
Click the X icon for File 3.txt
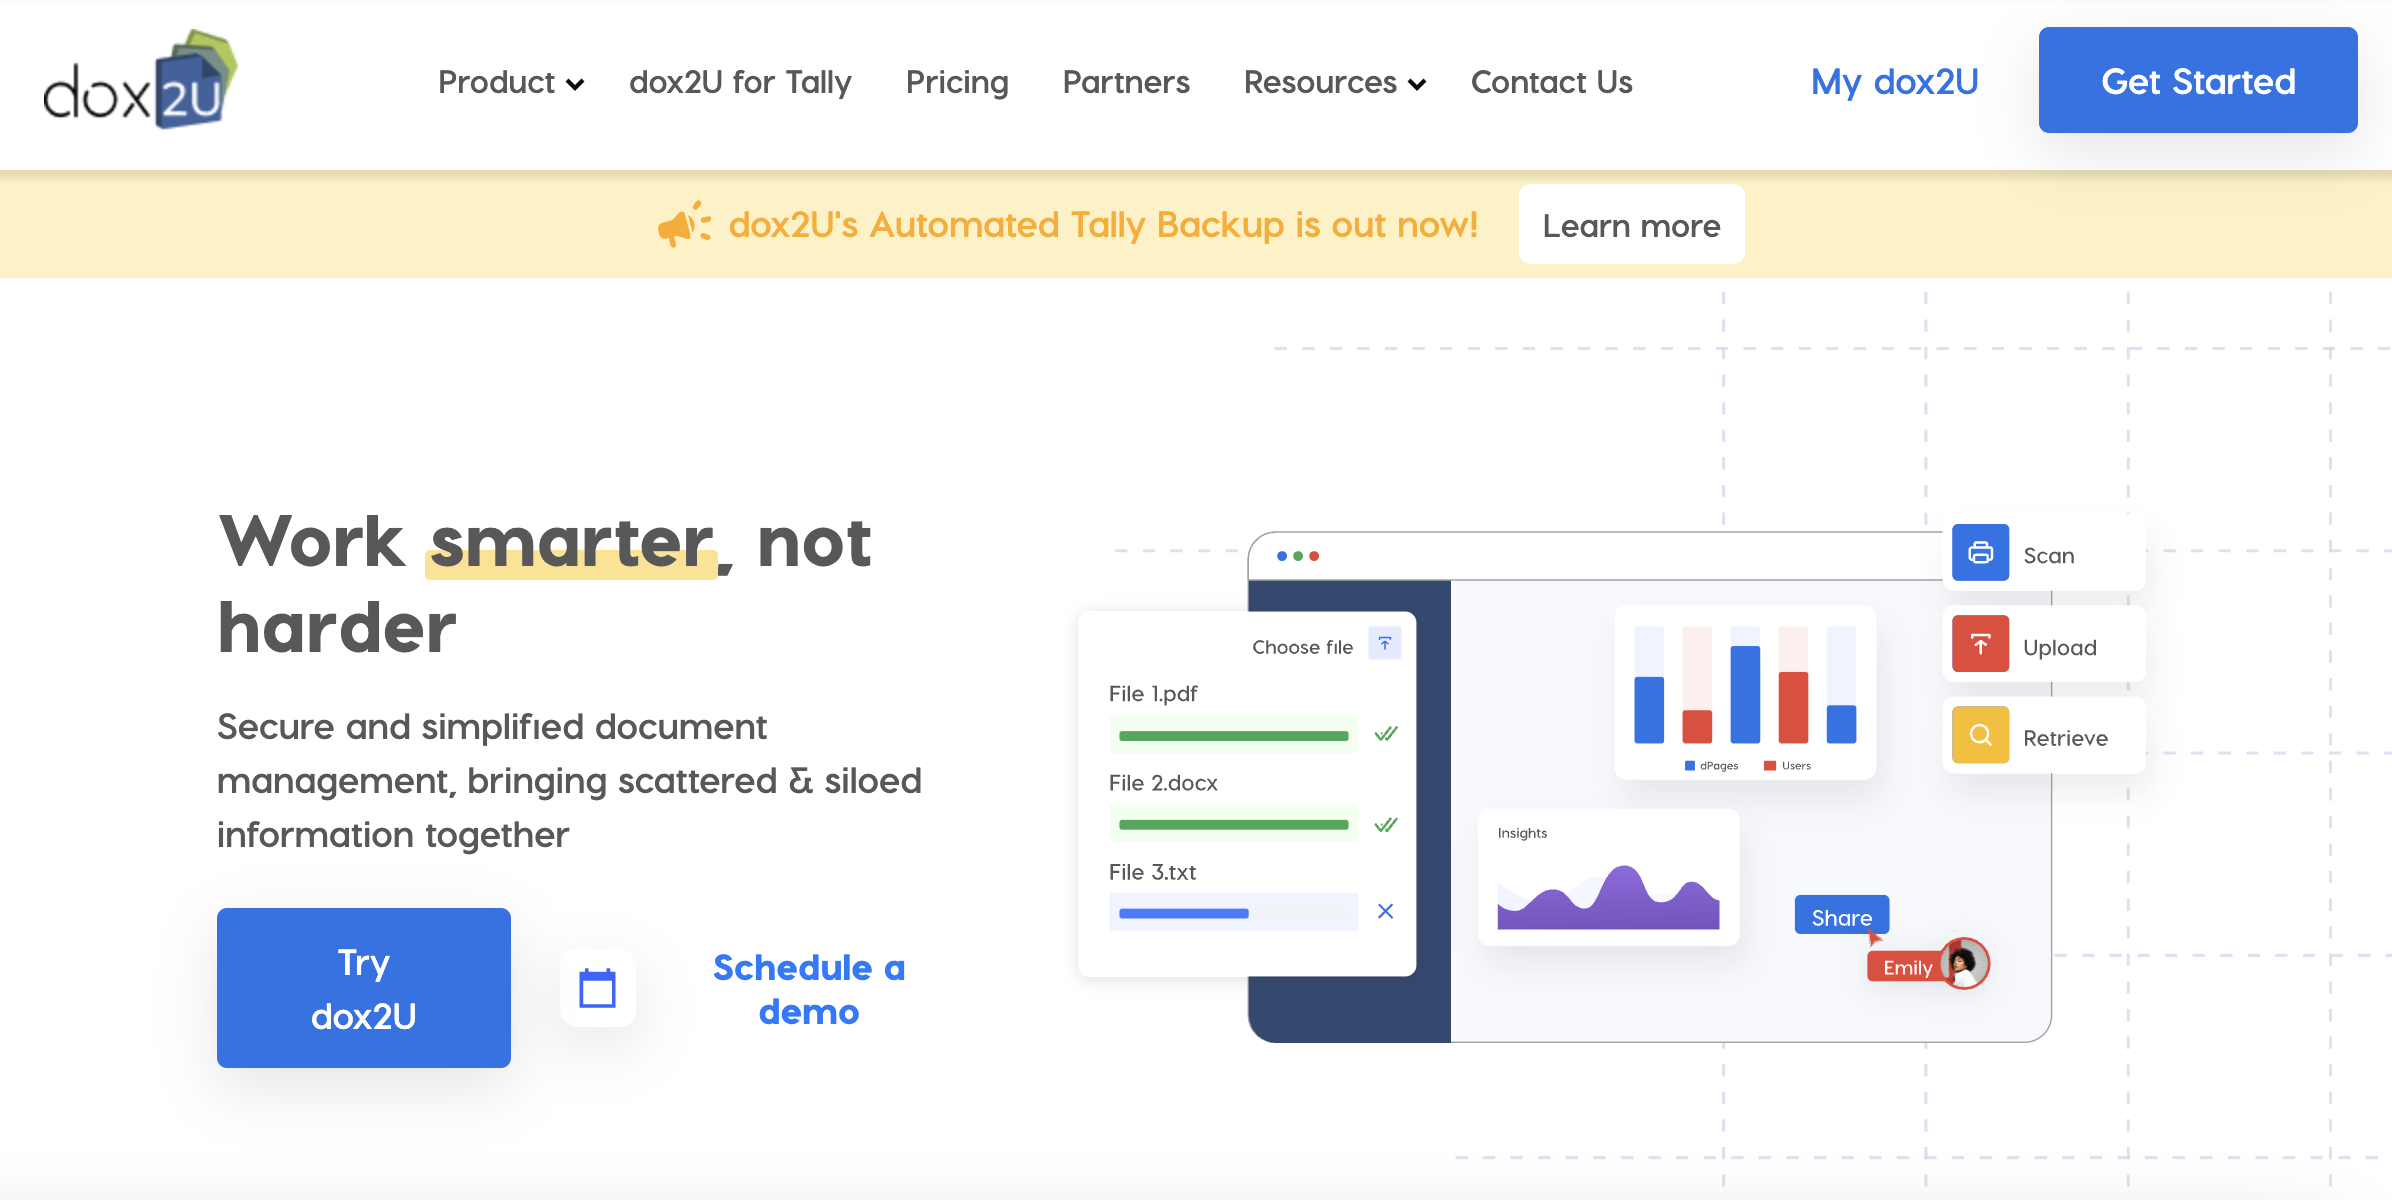pyautogui.click(x=1385, y=911)
